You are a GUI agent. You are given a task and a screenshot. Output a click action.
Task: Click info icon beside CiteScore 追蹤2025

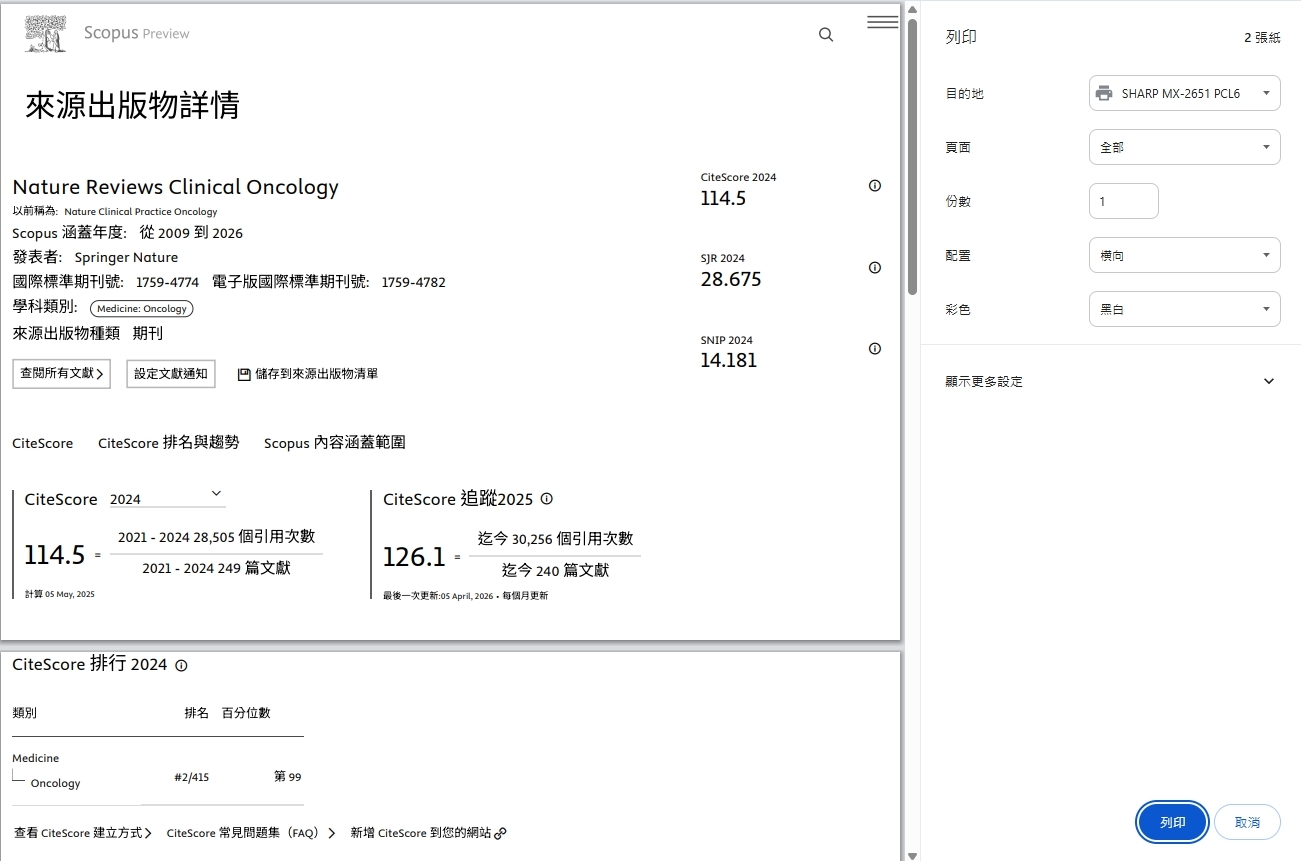[547, 499]
